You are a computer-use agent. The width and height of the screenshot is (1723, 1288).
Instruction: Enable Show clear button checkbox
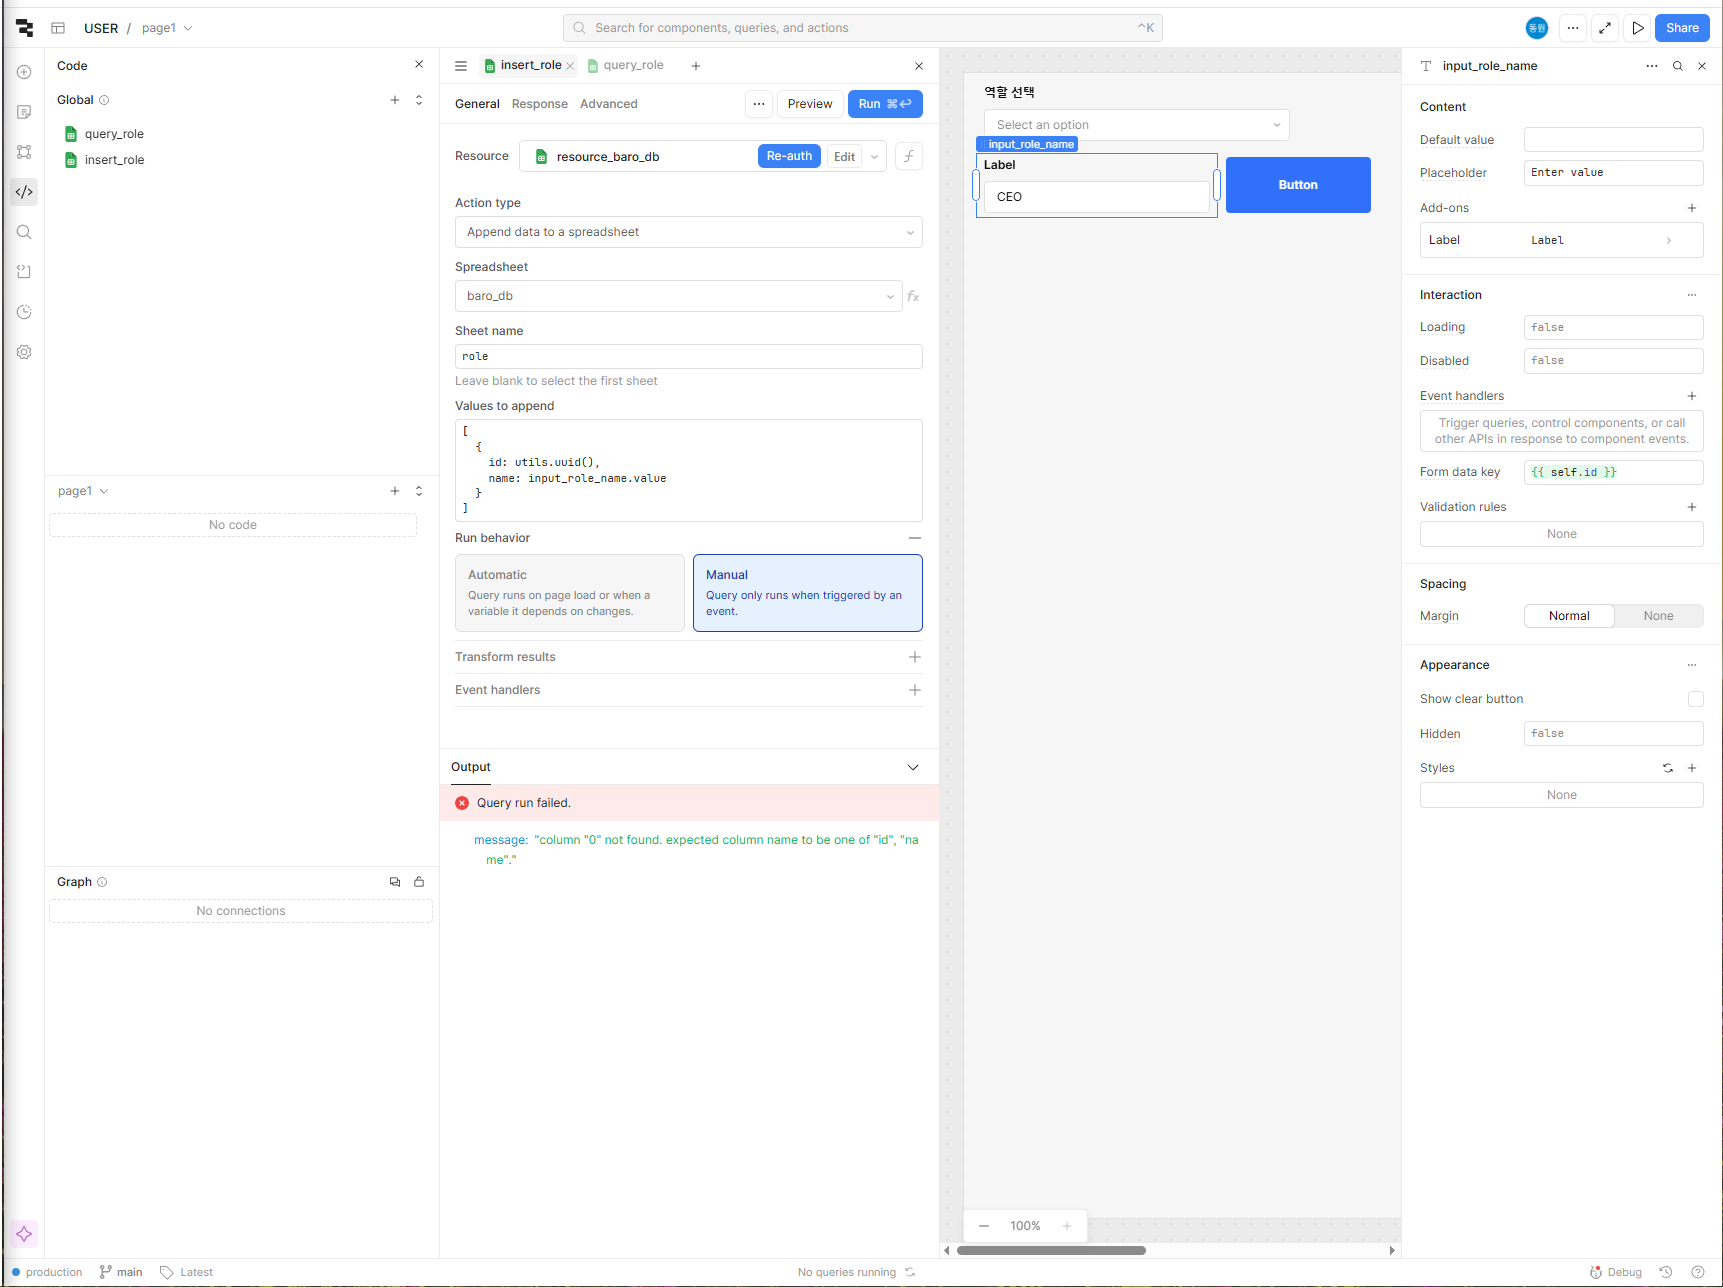1696,699
